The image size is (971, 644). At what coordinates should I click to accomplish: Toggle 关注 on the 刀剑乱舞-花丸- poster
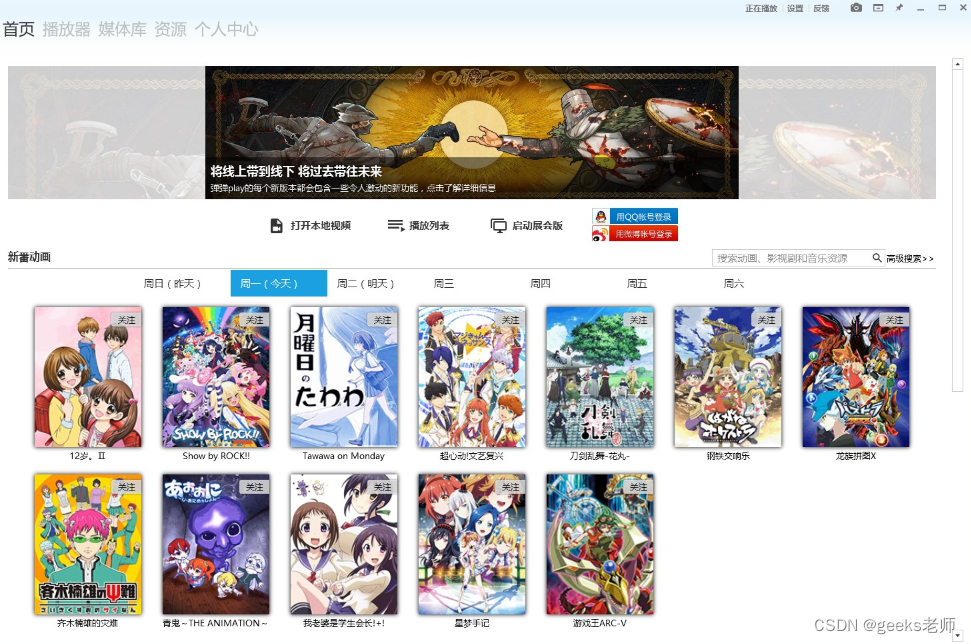point(638,320)
